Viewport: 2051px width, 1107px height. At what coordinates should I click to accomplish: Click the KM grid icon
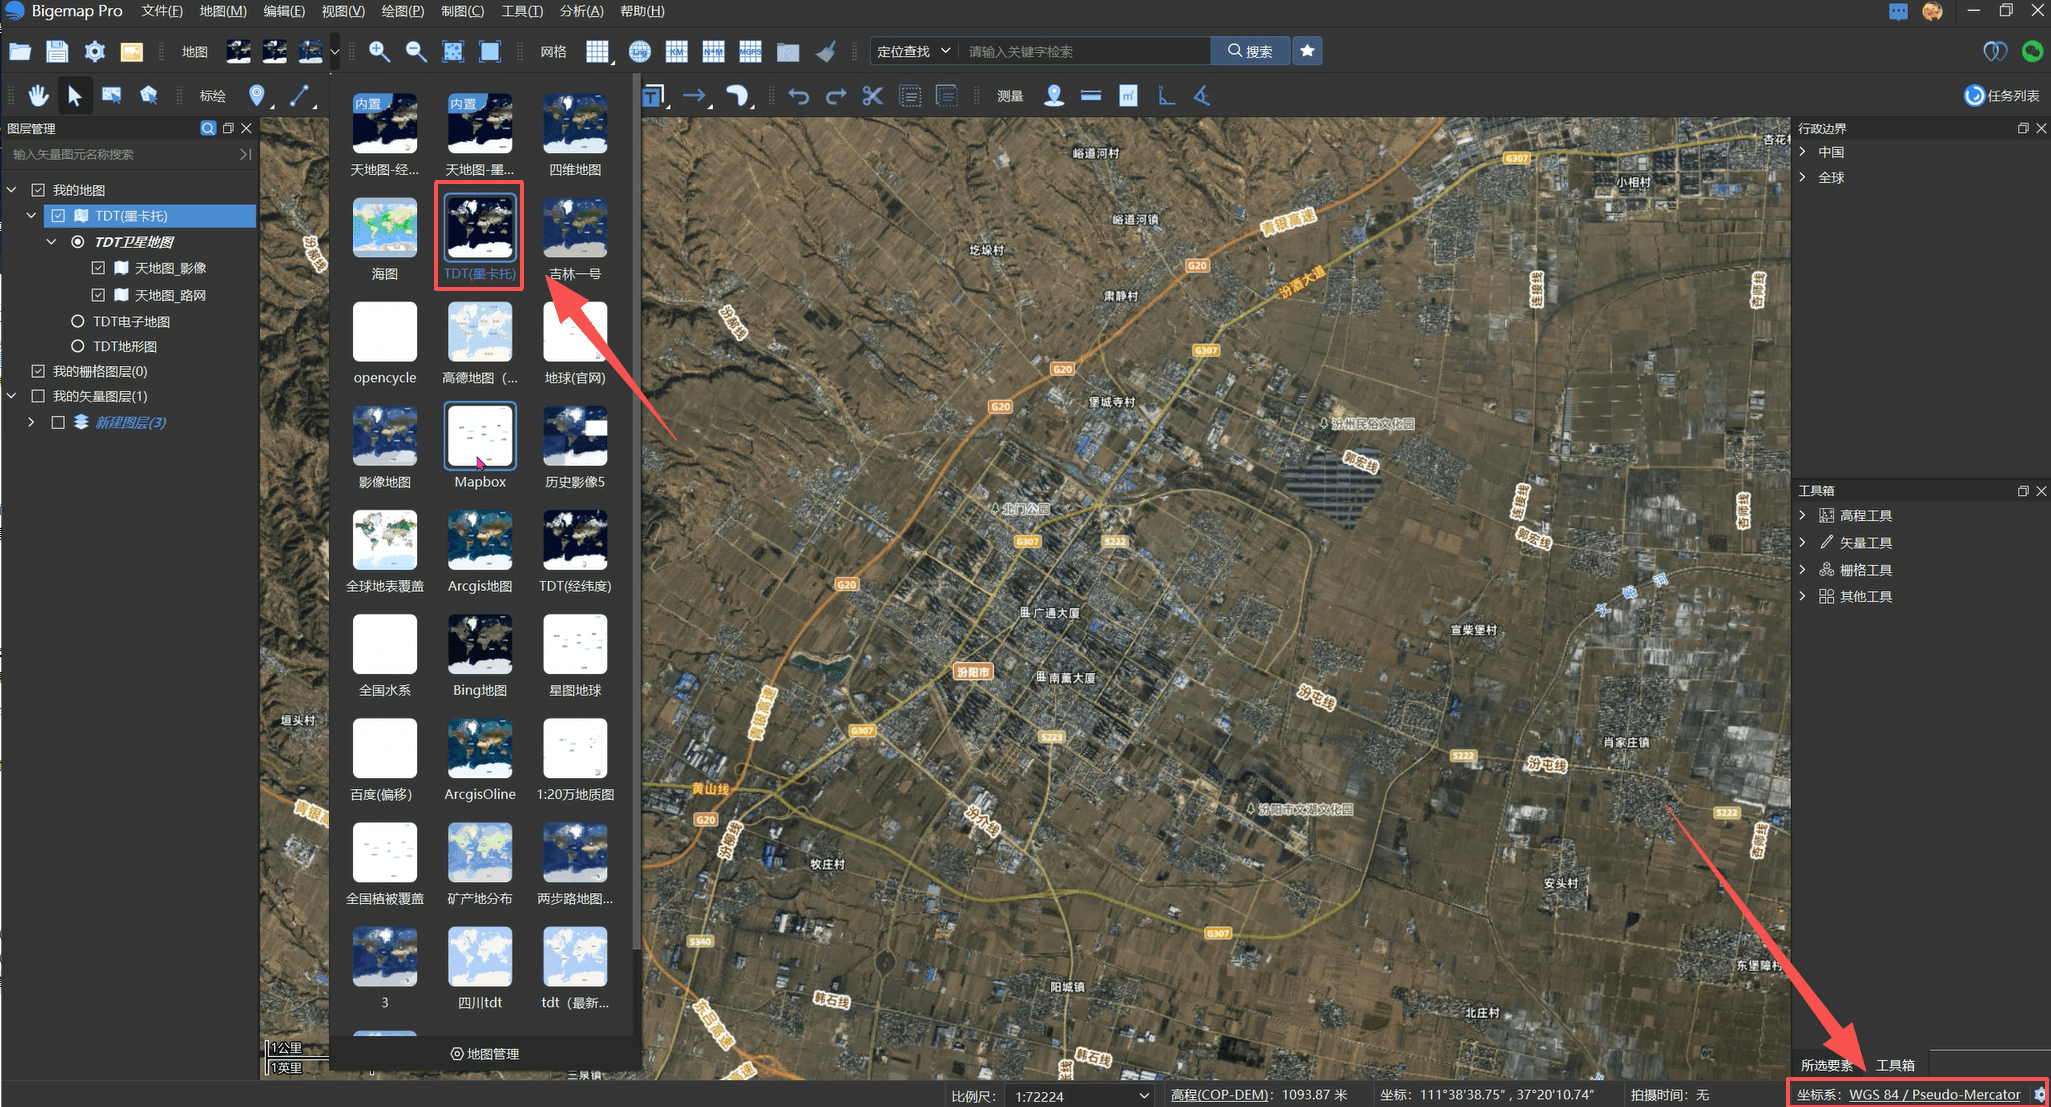click(x=677, y=52)
